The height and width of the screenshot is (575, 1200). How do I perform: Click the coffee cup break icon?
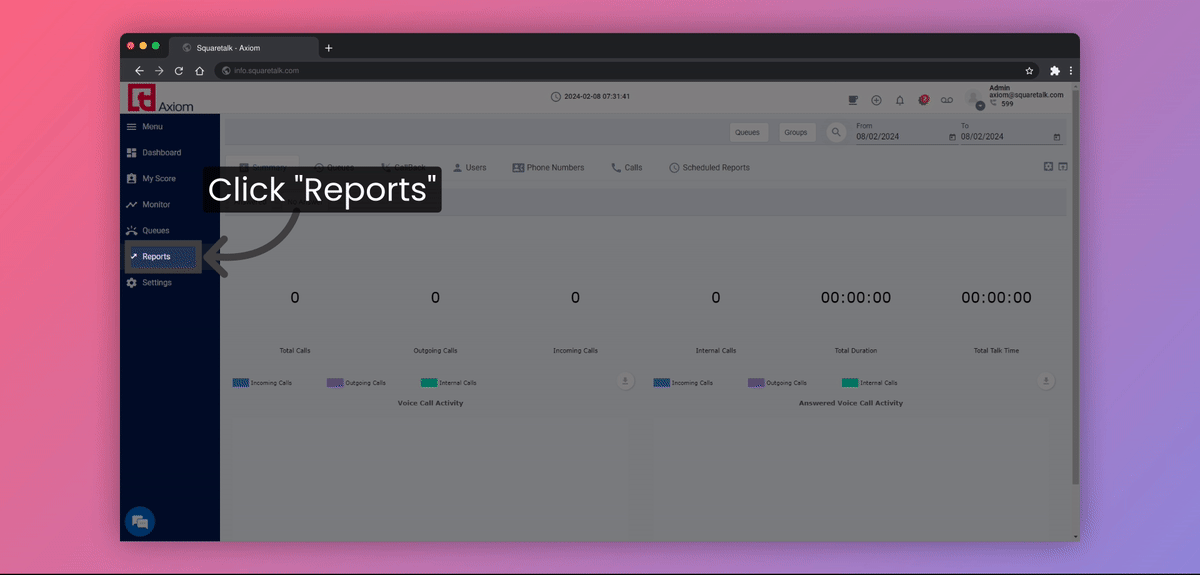853,100
